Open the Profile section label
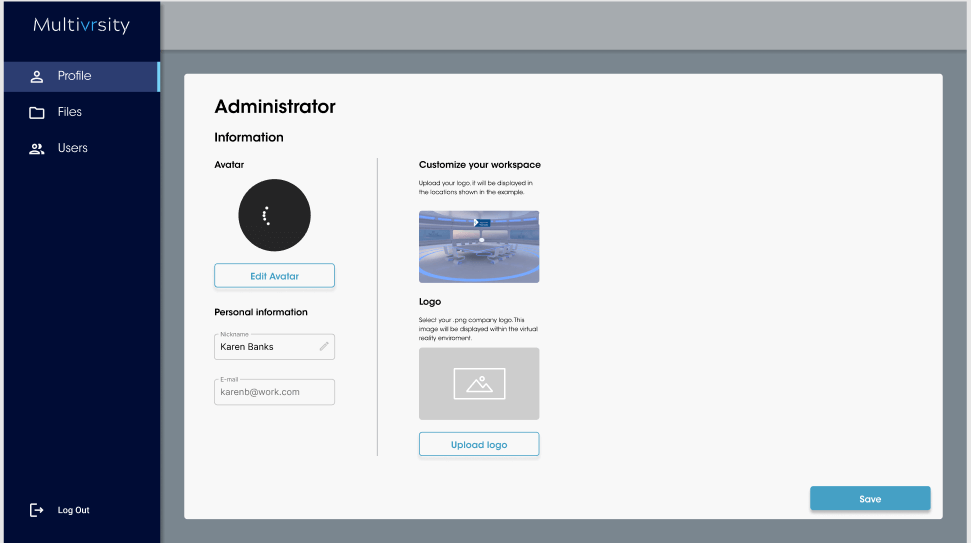971x543 pixels. pyautogui.click(x=74, y=76)
